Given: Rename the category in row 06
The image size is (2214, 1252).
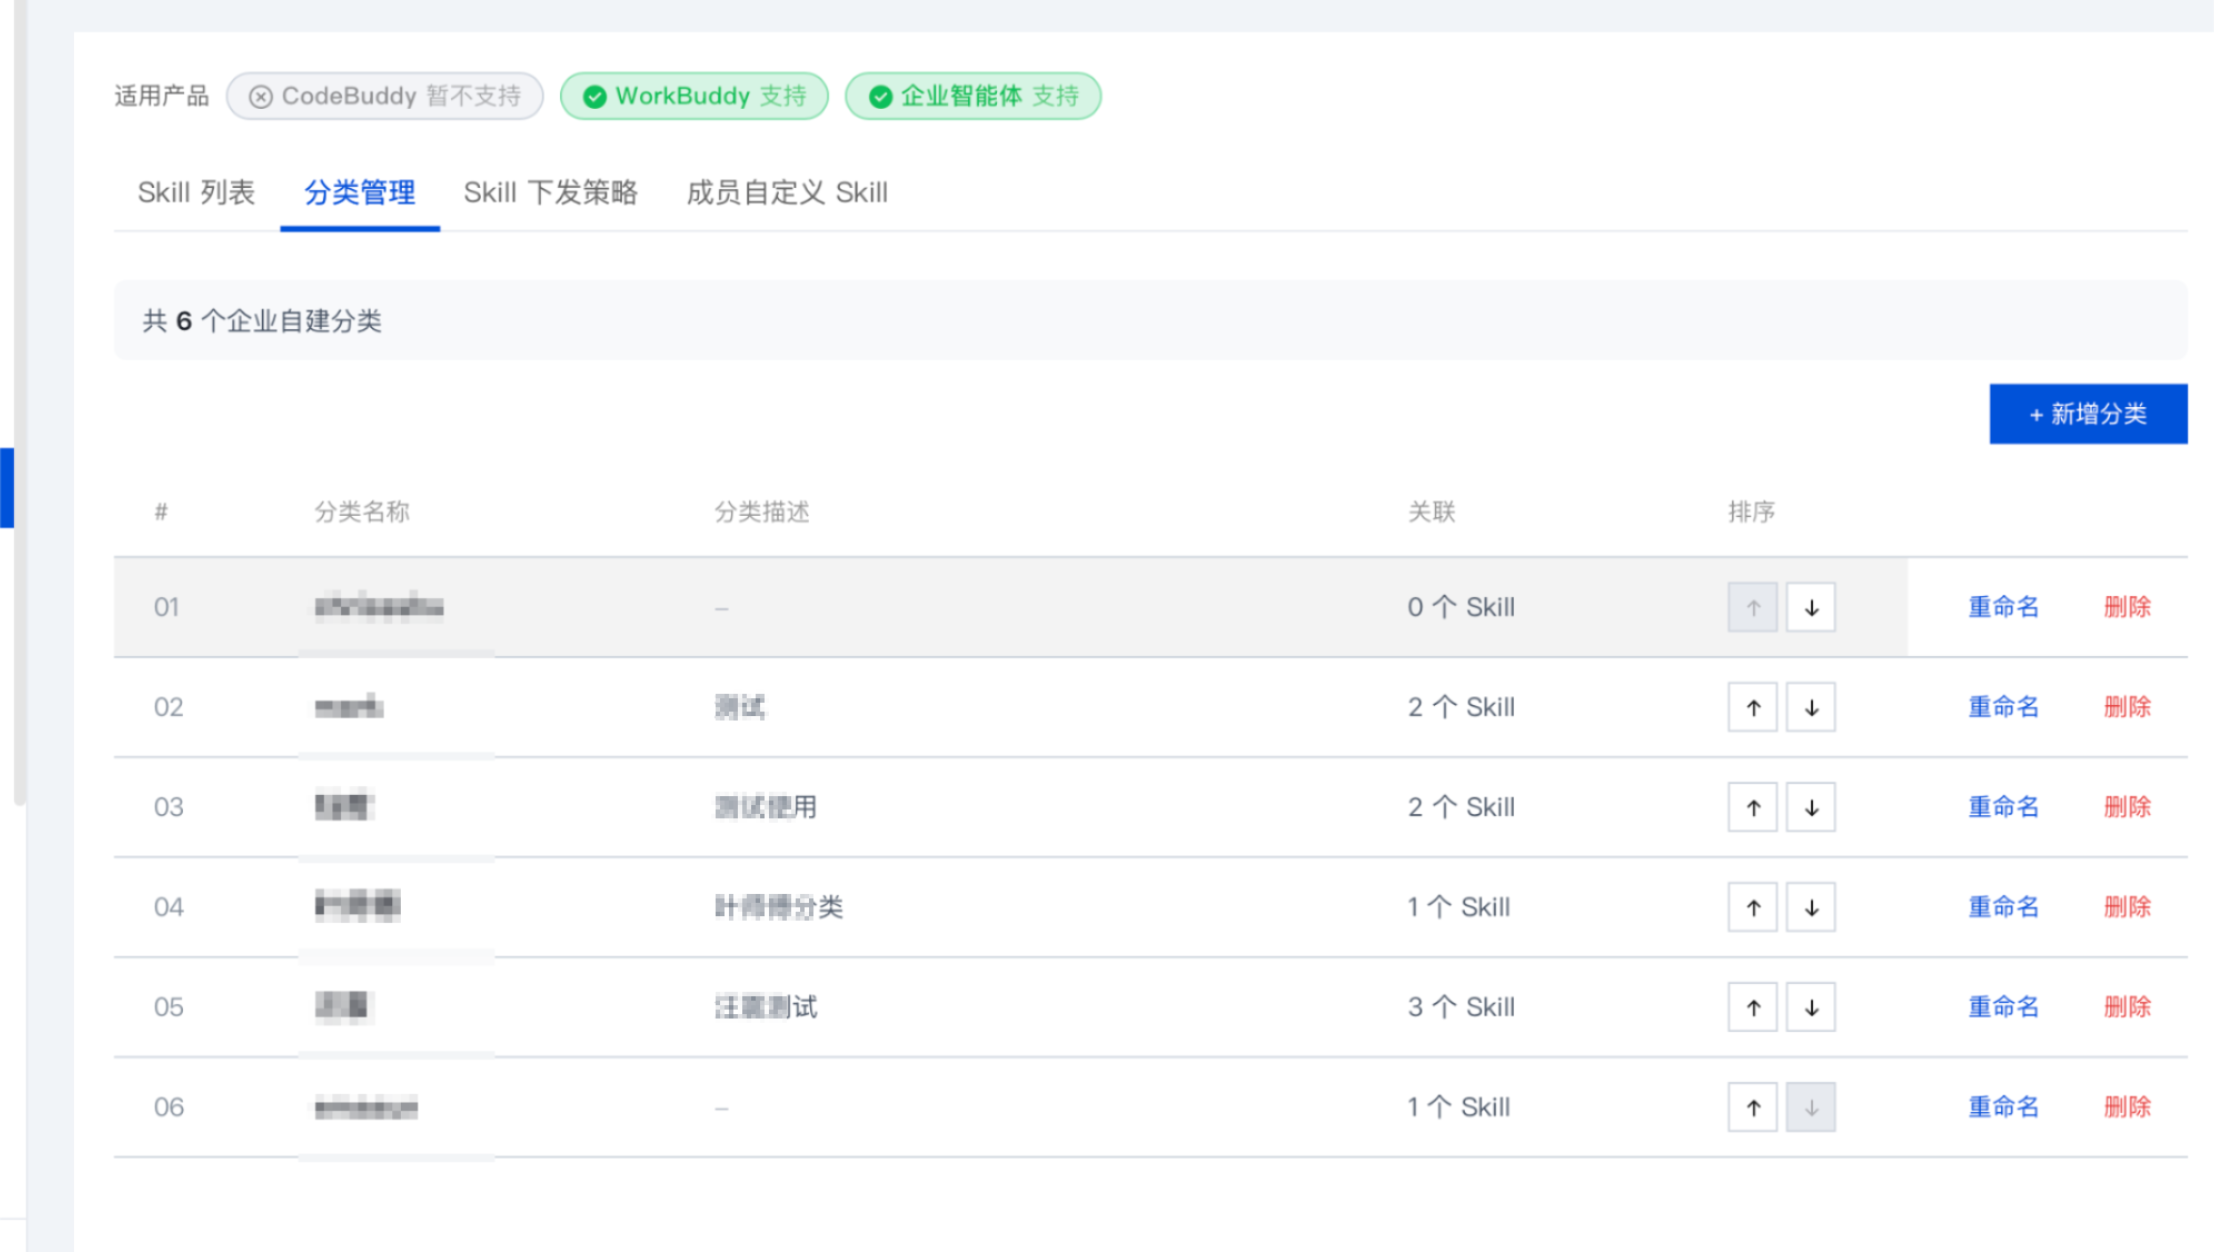Looking at the screenshot, I should [2003, 1107].
